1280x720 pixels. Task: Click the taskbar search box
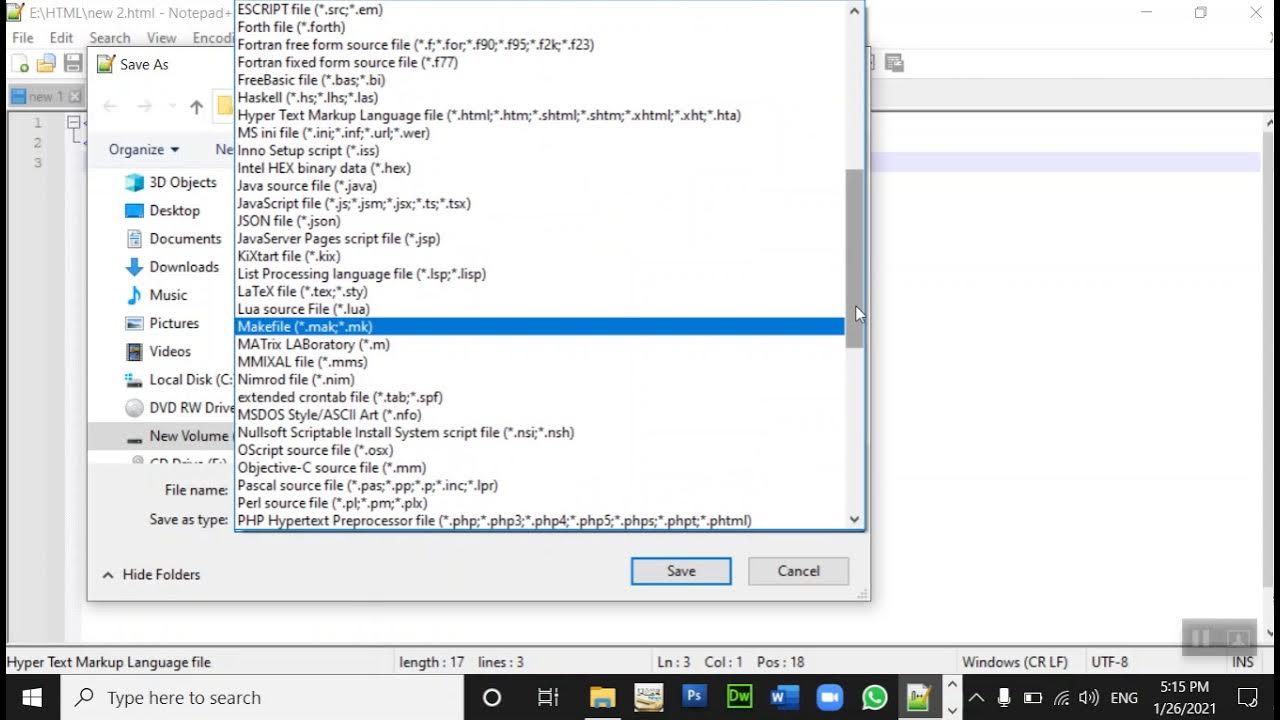[x=263, y=697]
